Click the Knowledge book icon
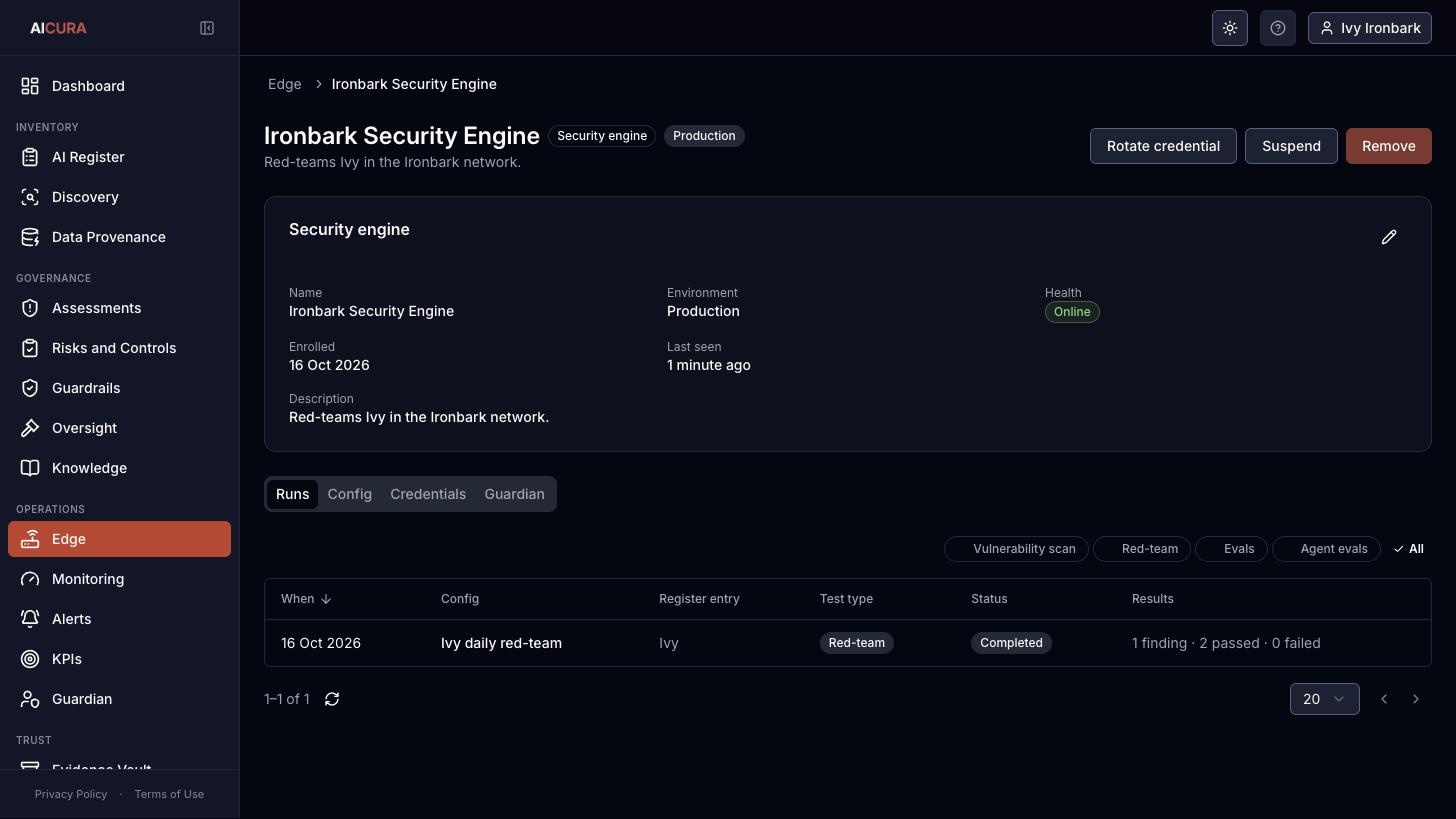The height and width of the screenshot is (819, 1456). point(30,468)
